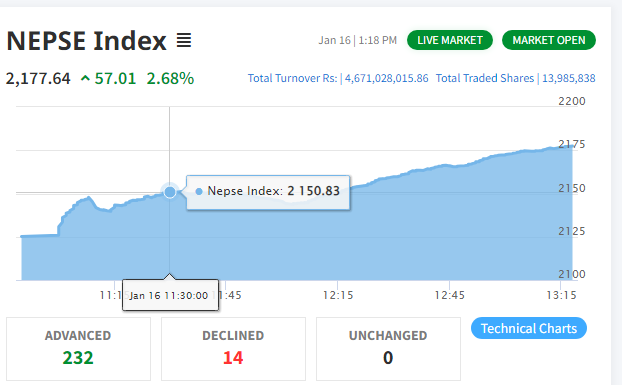The height and width of the screenshot is (385, 622).
Task: Click the 12:45 x-axis label
Action: coord(449,295)
